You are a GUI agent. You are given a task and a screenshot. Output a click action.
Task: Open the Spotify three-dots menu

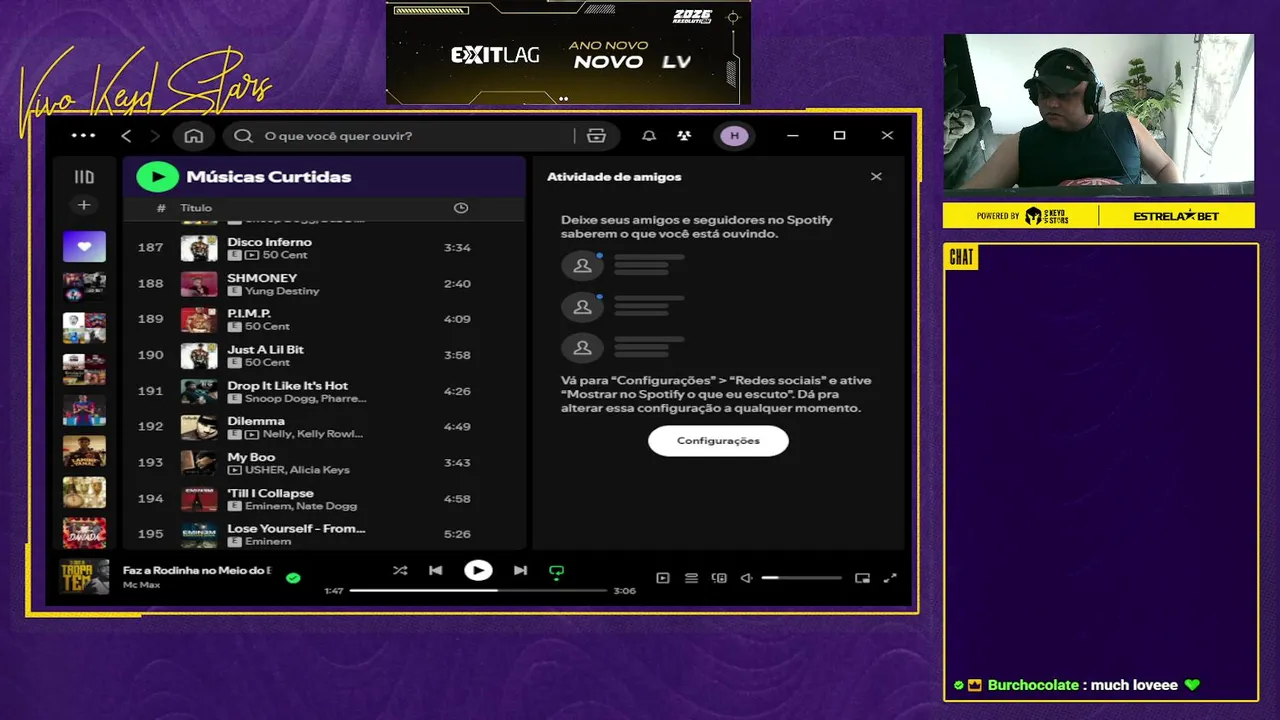click(84, 135)
